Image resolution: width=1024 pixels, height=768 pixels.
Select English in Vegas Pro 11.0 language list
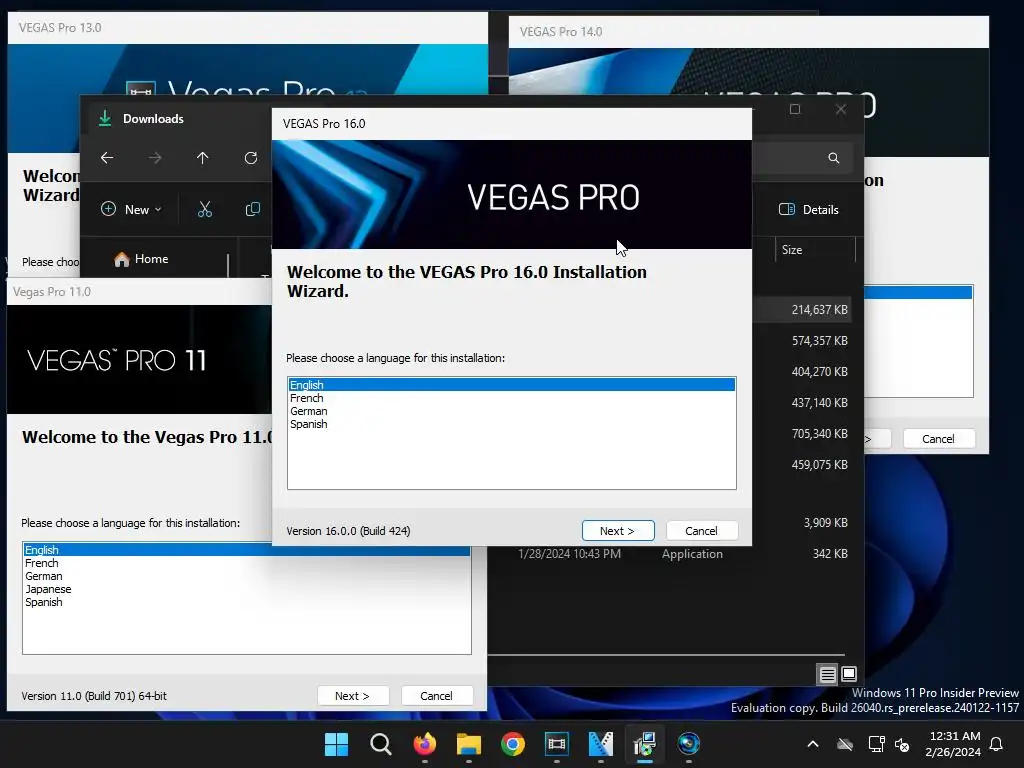[246, 550]
